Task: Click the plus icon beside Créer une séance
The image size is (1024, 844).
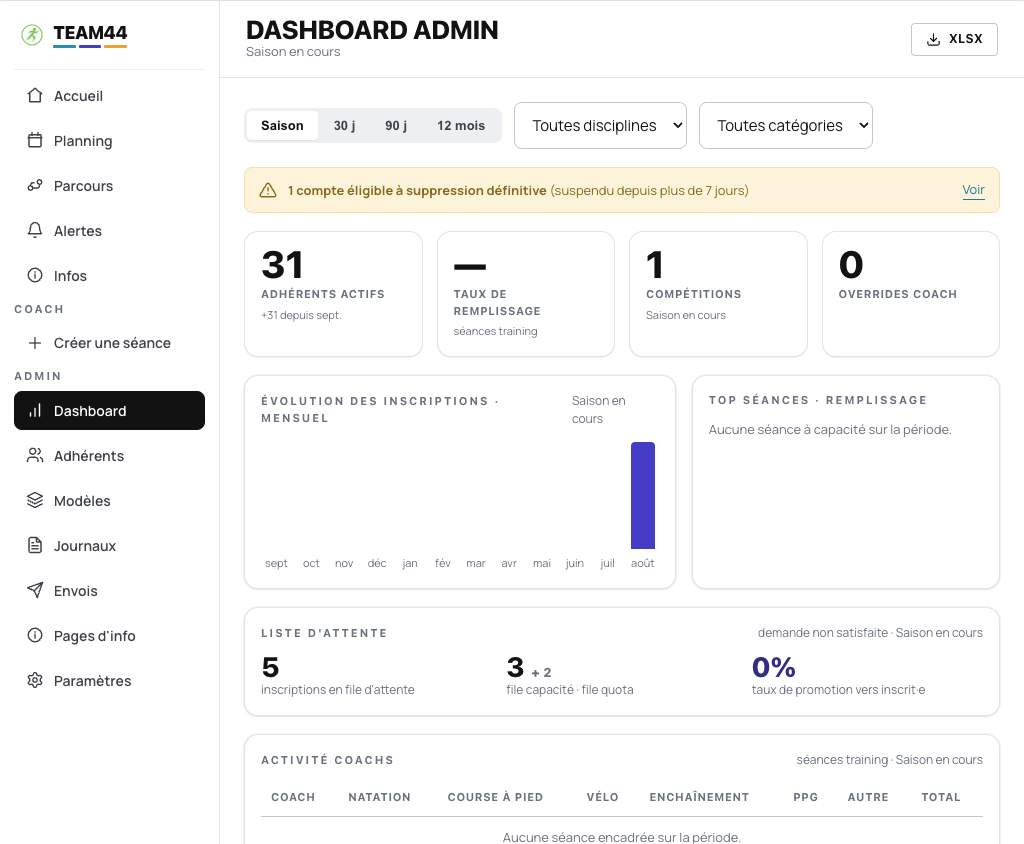Action: point(35,343)
